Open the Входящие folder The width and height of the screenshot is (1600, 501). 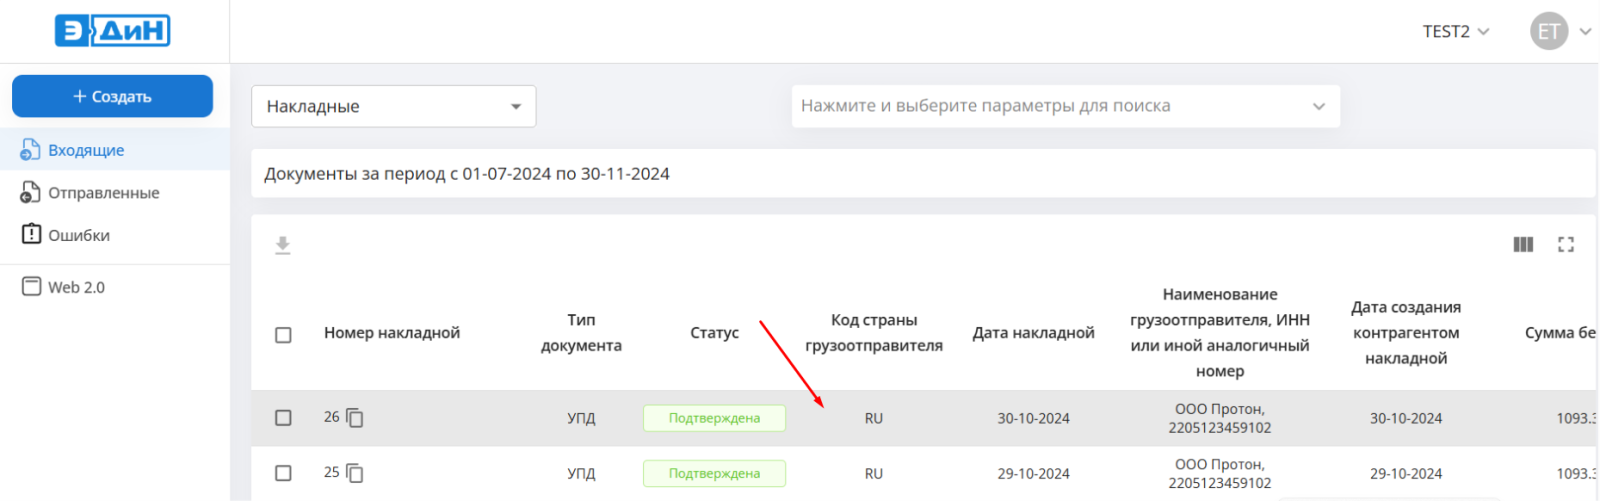pos(86,150)
